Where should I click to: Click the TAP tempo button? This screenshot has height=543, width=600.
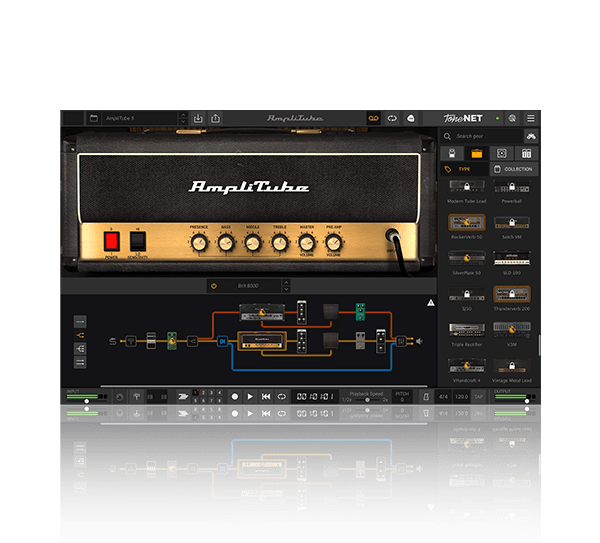[x=478, y=397]
